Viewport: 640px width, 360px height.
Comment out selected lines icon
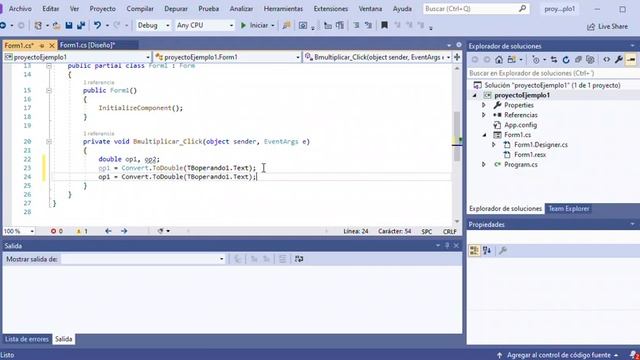[356, 25]
